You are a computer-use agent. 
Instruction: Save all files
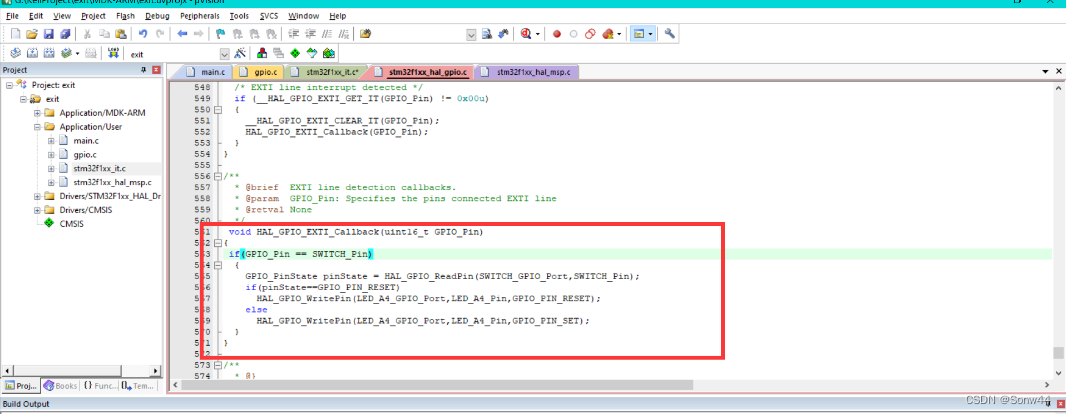[x=65, y=33]
